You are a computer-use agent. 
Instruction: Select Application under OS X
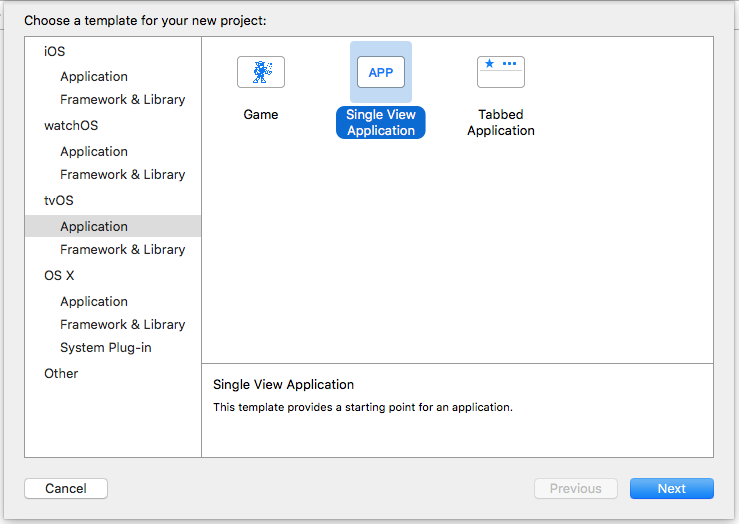(x=94, y=301)
